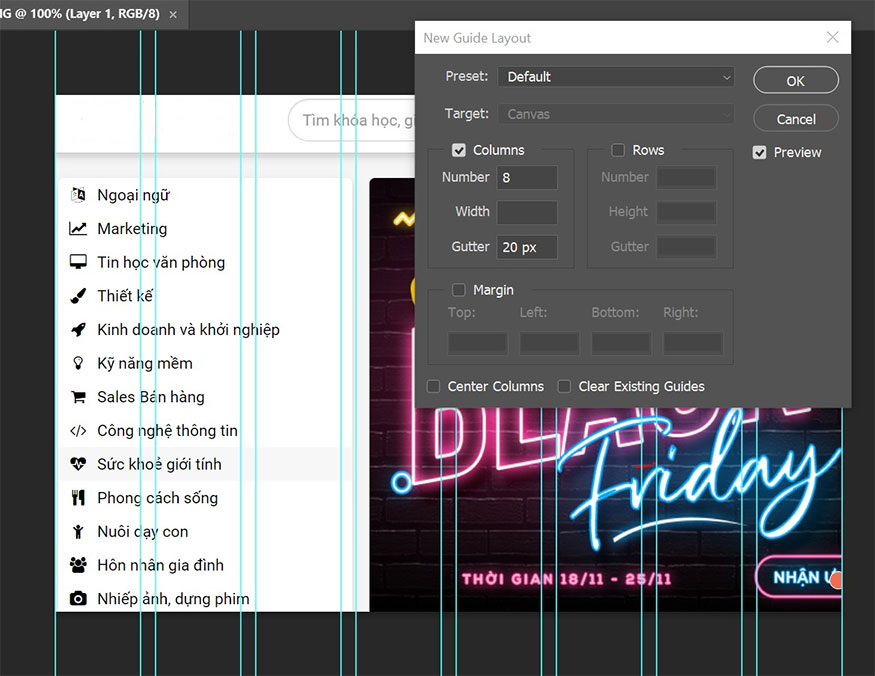Open the Target dropdown

pyautogui.click(x=615, y=114)
